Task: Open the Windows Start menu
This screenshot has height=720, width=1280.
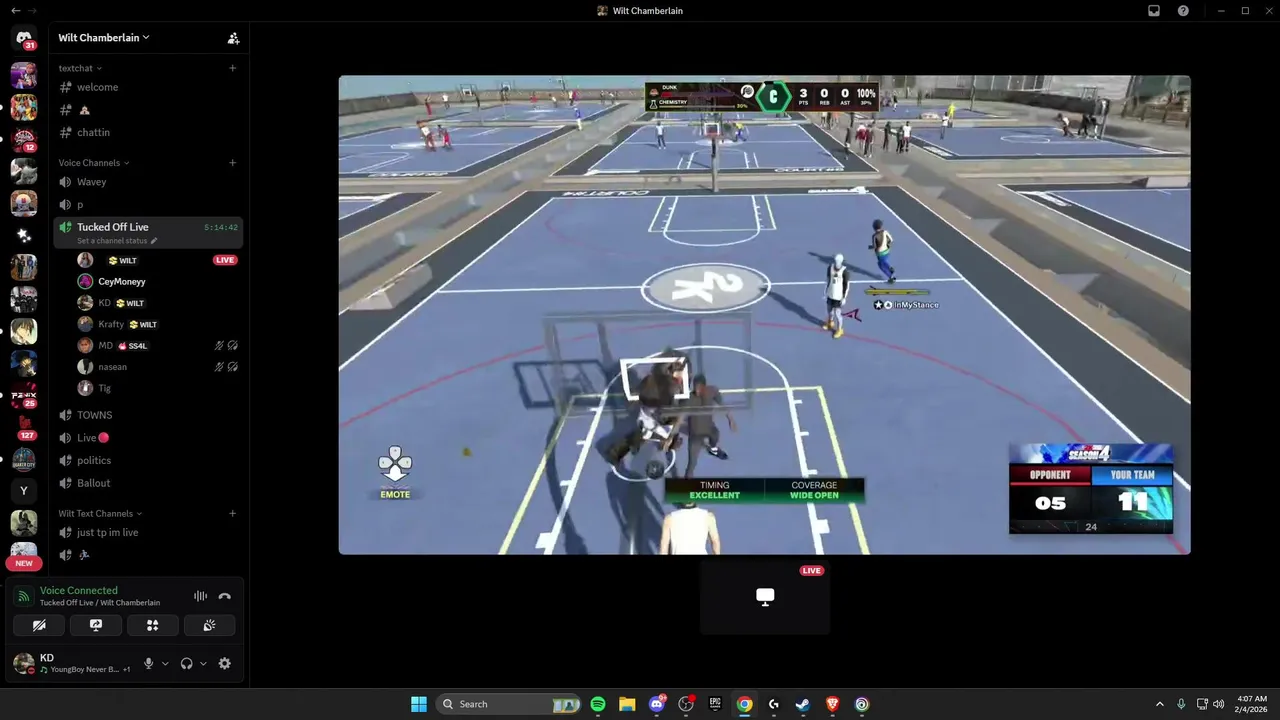Action: tap(419, 704)
